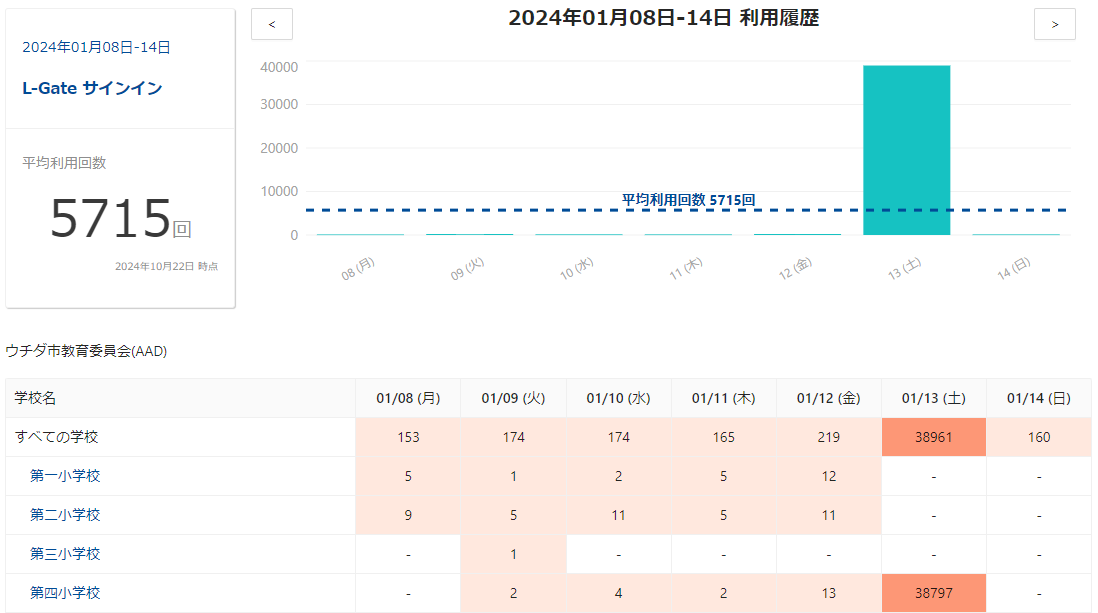Click 第四小学校 value 38797 cell
Viewport: 1098px width, 613px height.
pos(933,593)
